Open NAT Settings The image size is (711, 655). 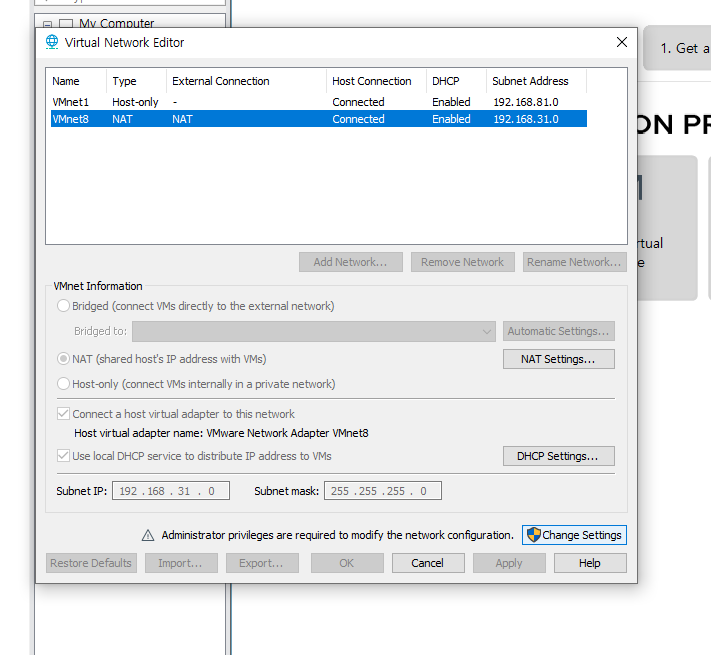(x=559, y=359)
